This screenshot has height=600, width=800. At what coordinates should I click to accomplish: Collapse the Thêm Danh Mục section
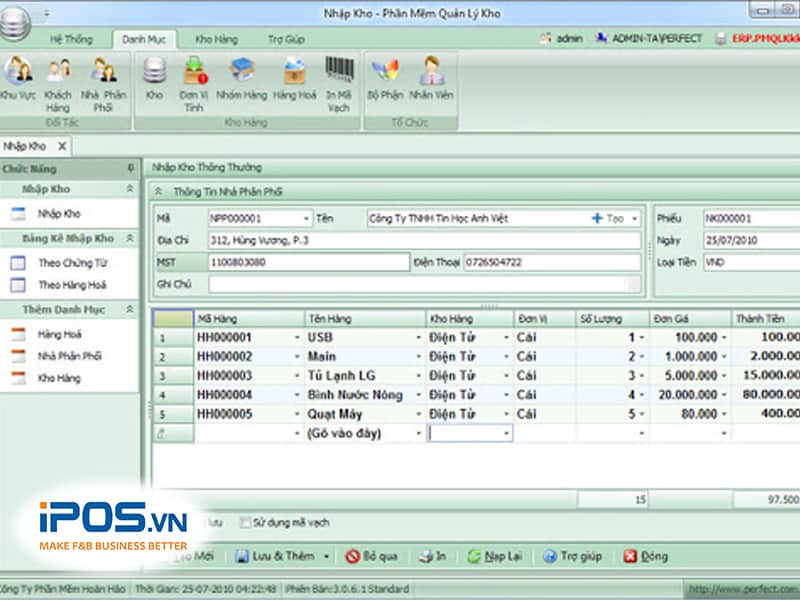(129, 310)
